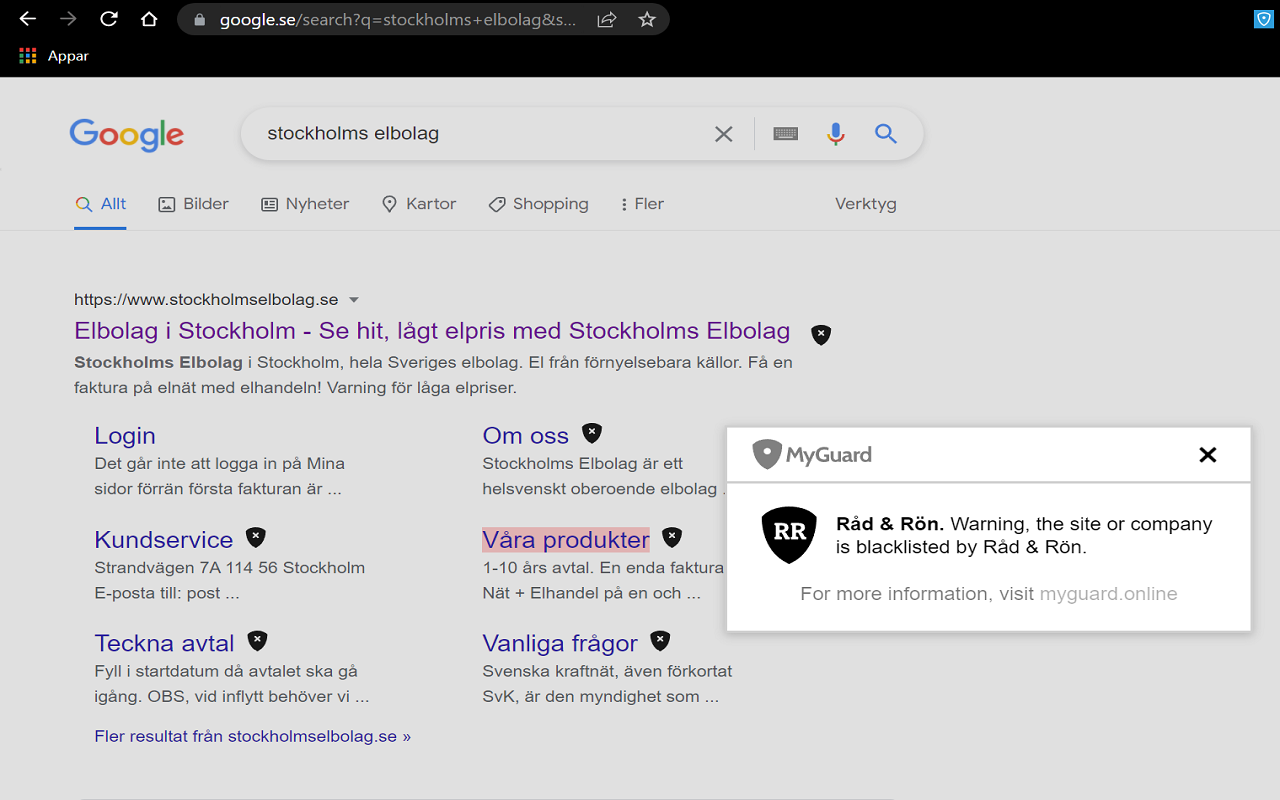The width and height of the screenshot is (1280, 800).
Task: Open the Om oss sitelink
Action: [x=526, y=436]
